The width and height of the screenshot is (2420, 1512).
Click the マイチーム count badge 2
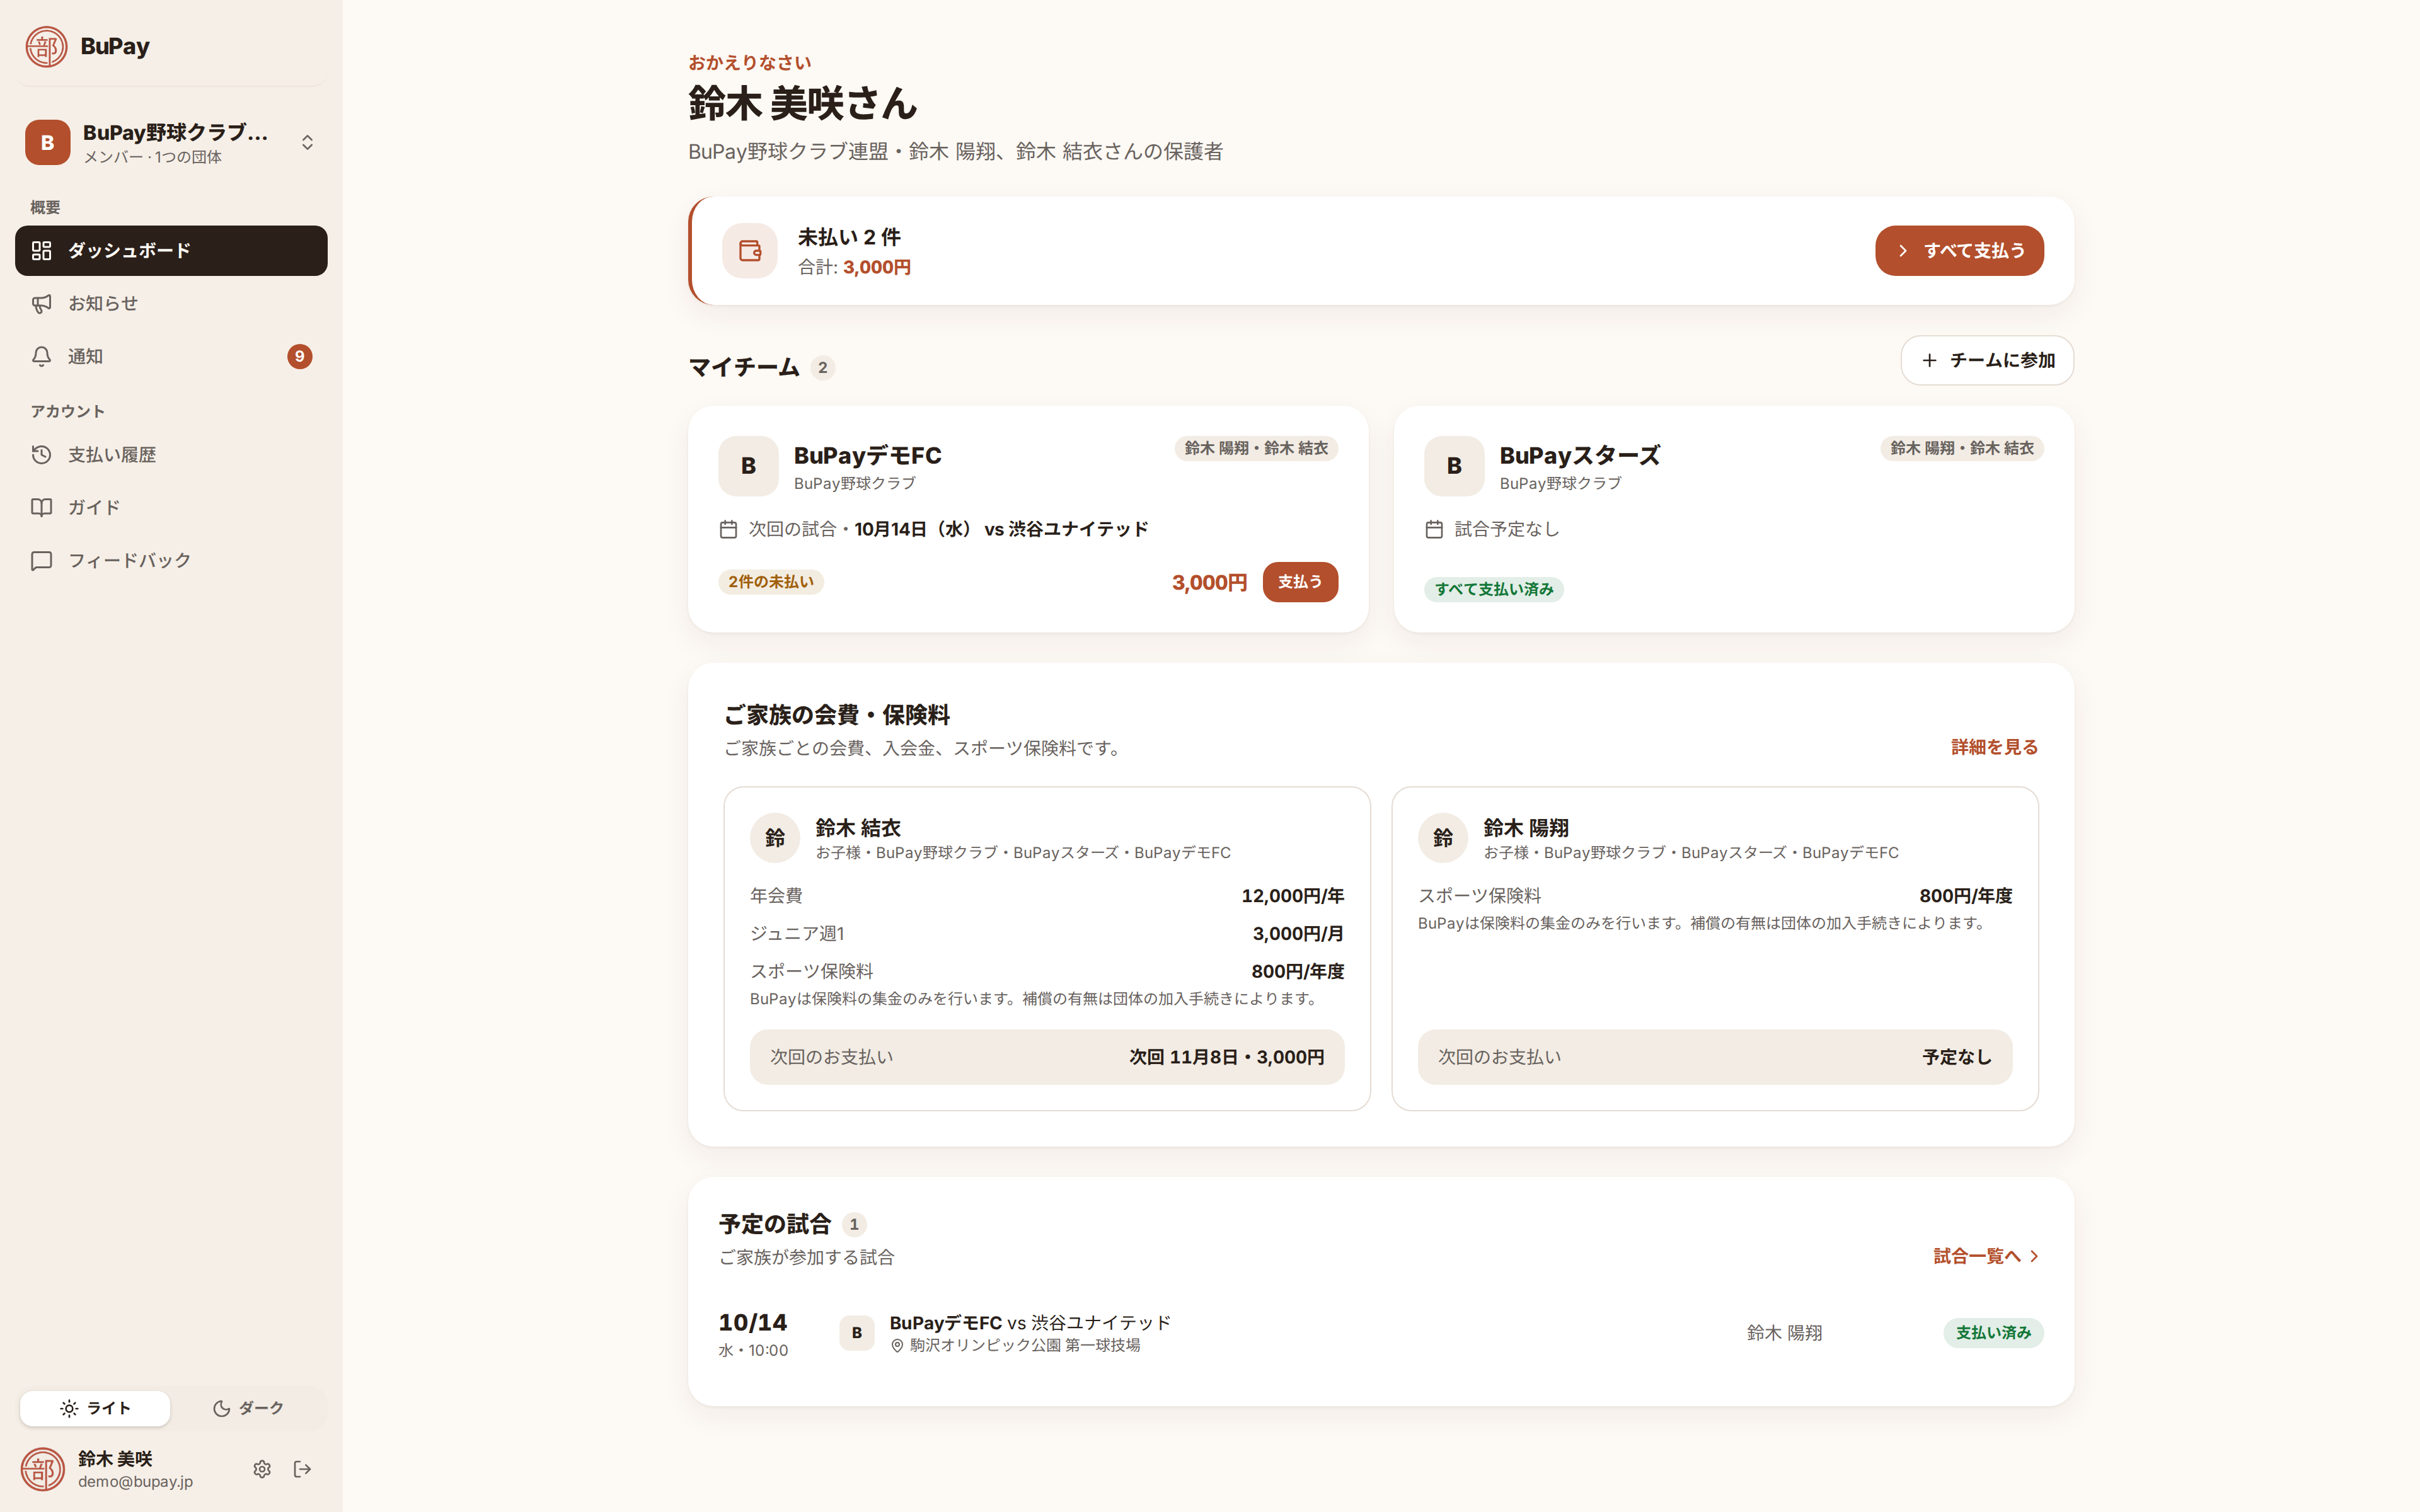822,368
